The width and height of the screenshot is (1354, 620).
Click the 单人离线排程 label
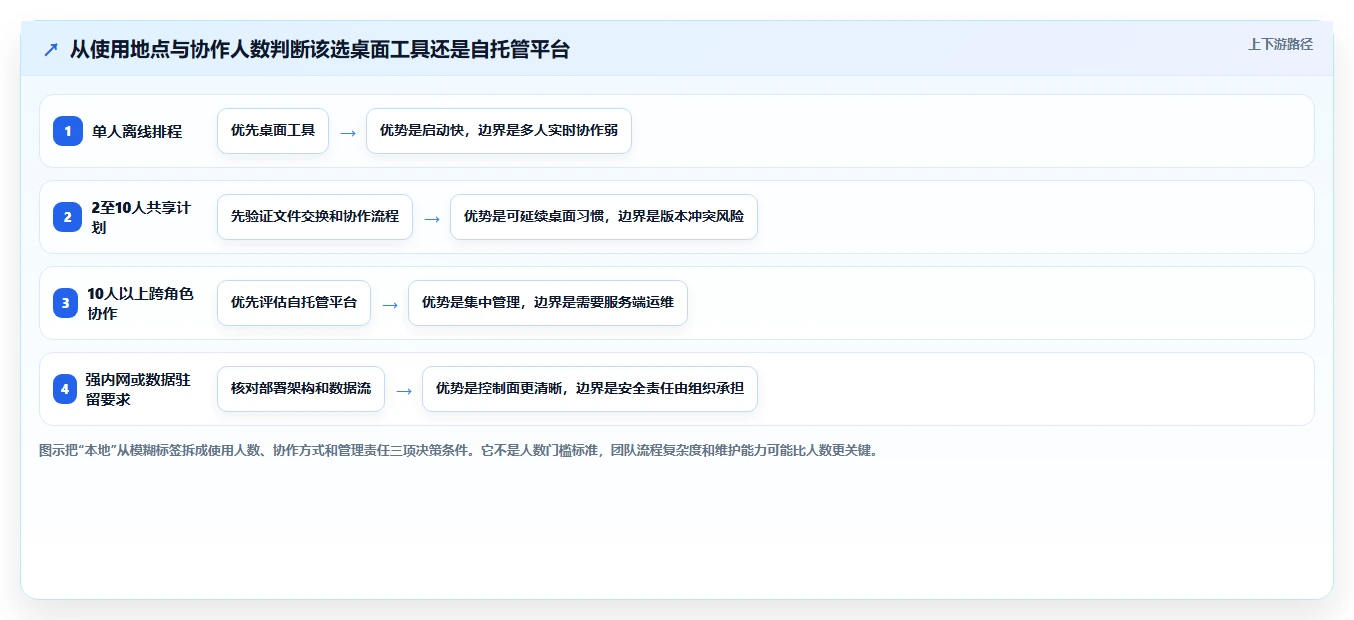[x=137, y=131]
